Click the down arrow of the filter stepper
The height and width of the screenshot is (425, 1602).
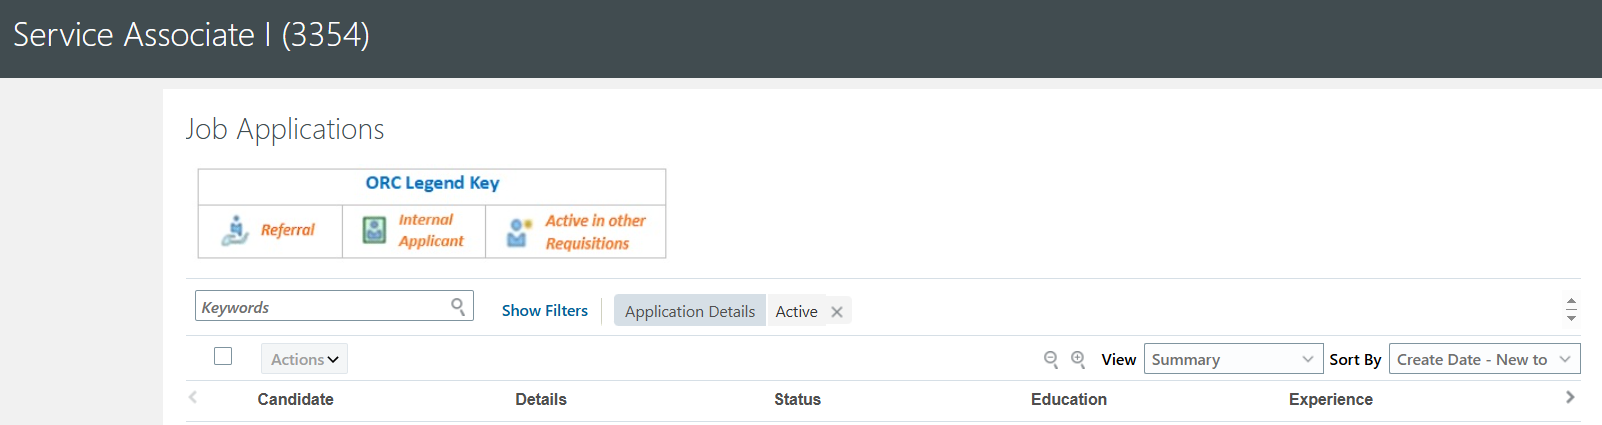1571,317
